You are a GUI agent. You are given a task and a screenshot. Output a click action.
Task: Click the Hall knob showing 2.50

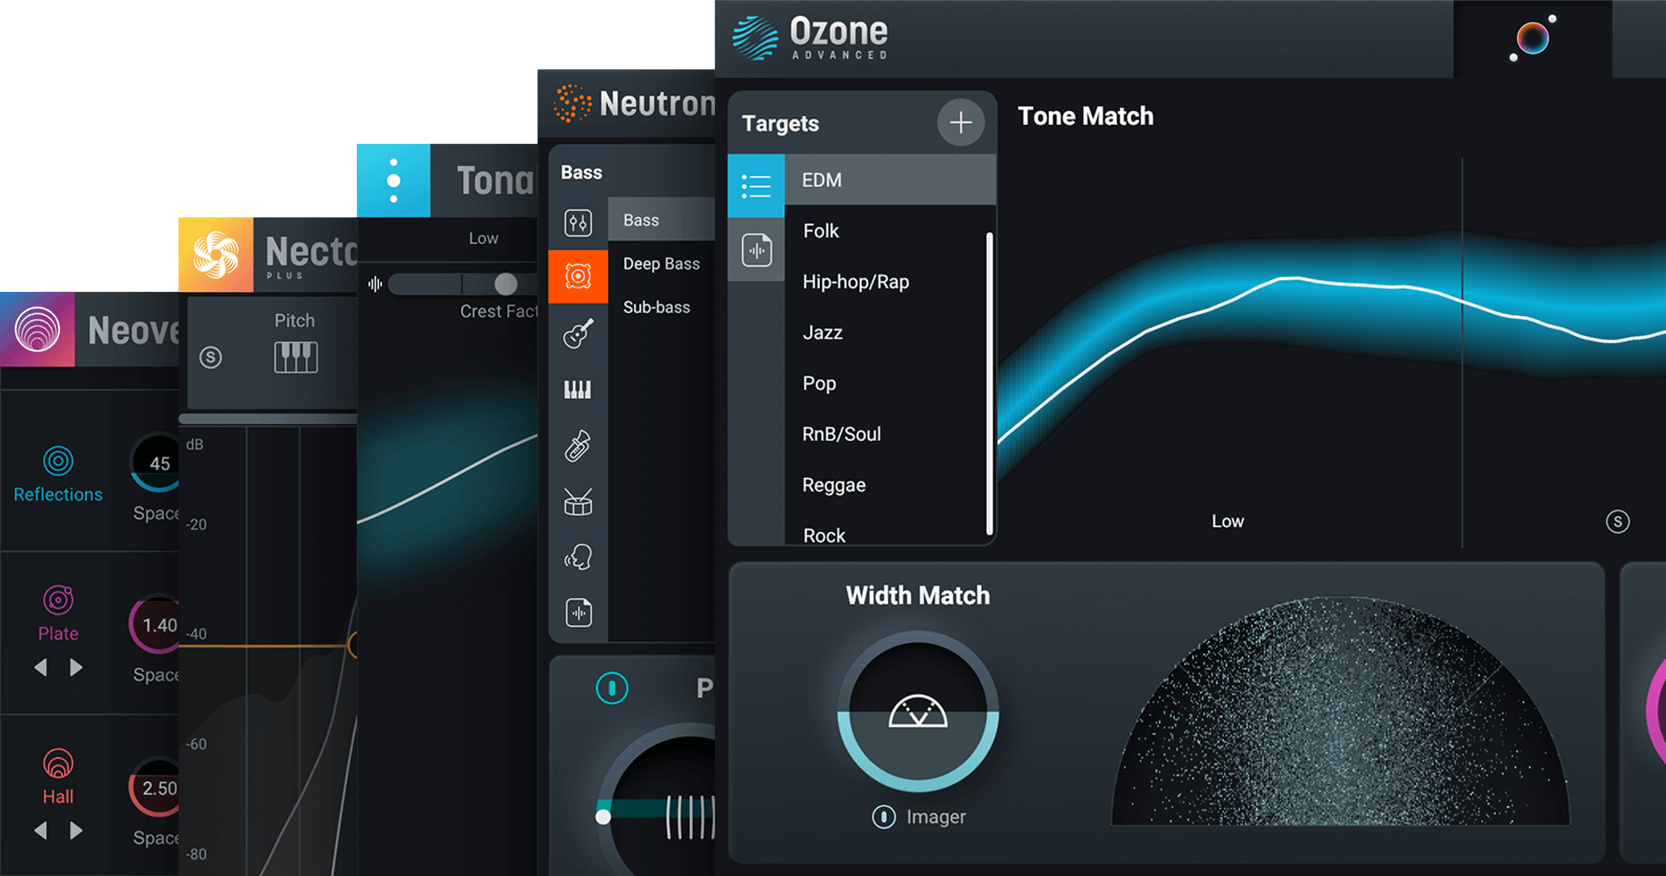tap(155, 788)
